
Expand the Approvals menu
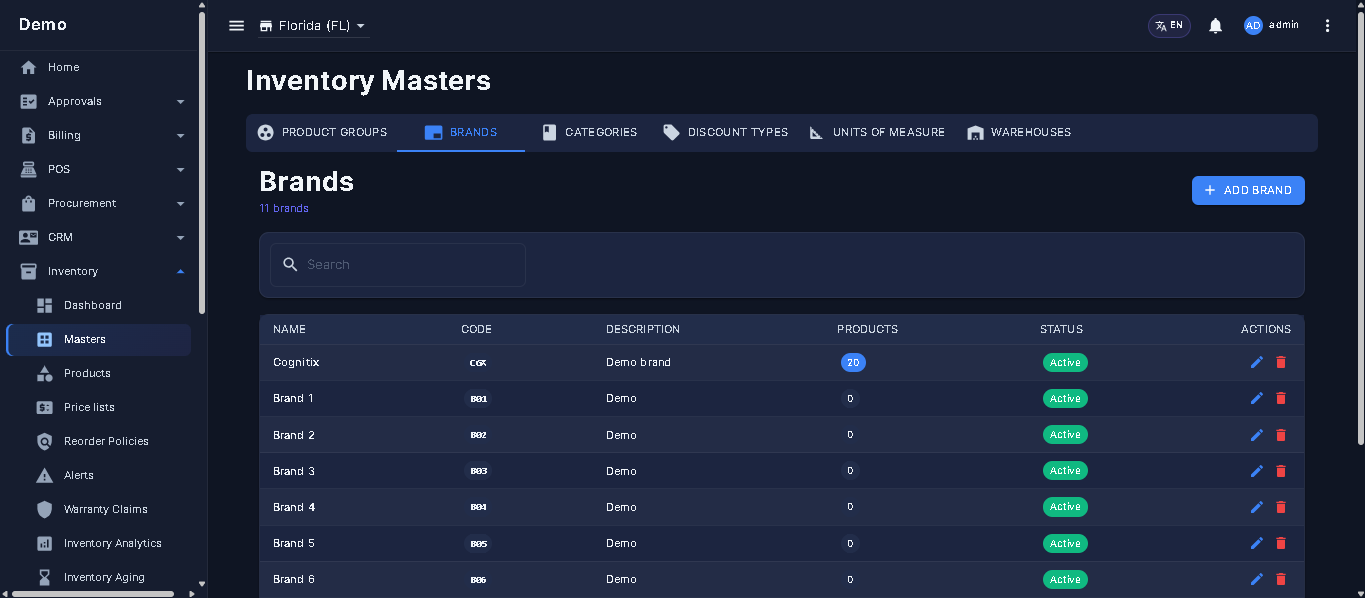pyautogui.click(x=98, y=101)
